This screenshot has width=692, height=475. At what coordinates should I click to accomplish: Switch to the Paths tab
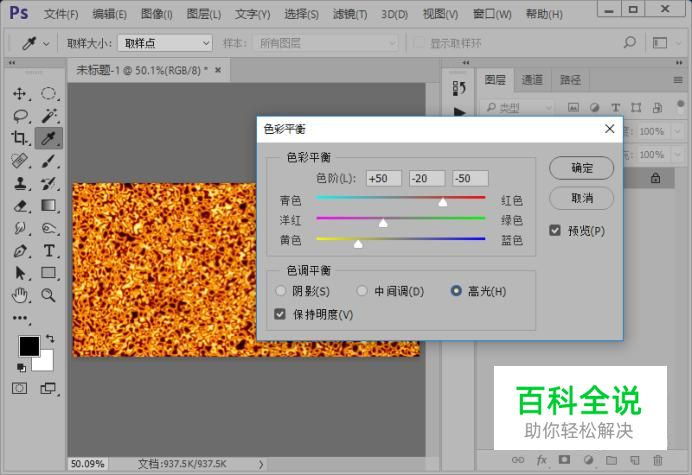pos(571,80)
